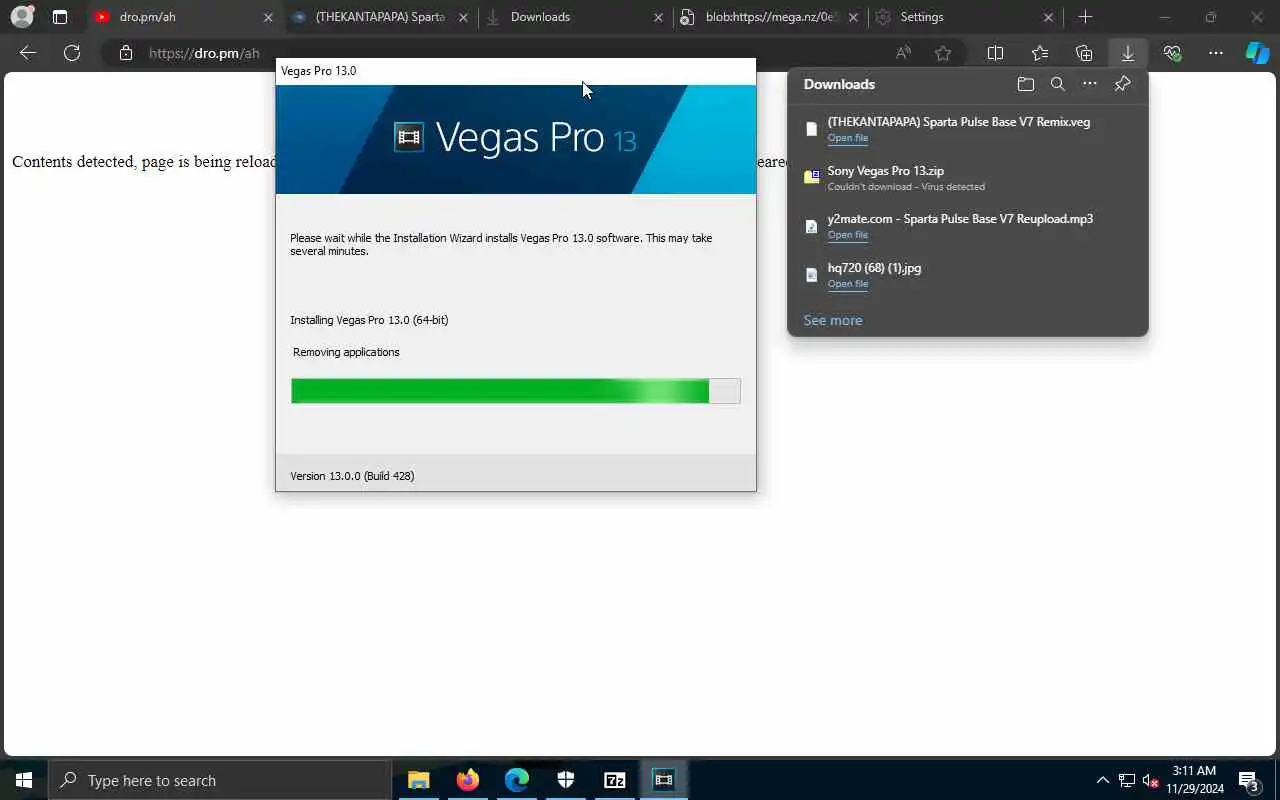
Task: Open the Favorites list
Action: tap(1040, 53)
